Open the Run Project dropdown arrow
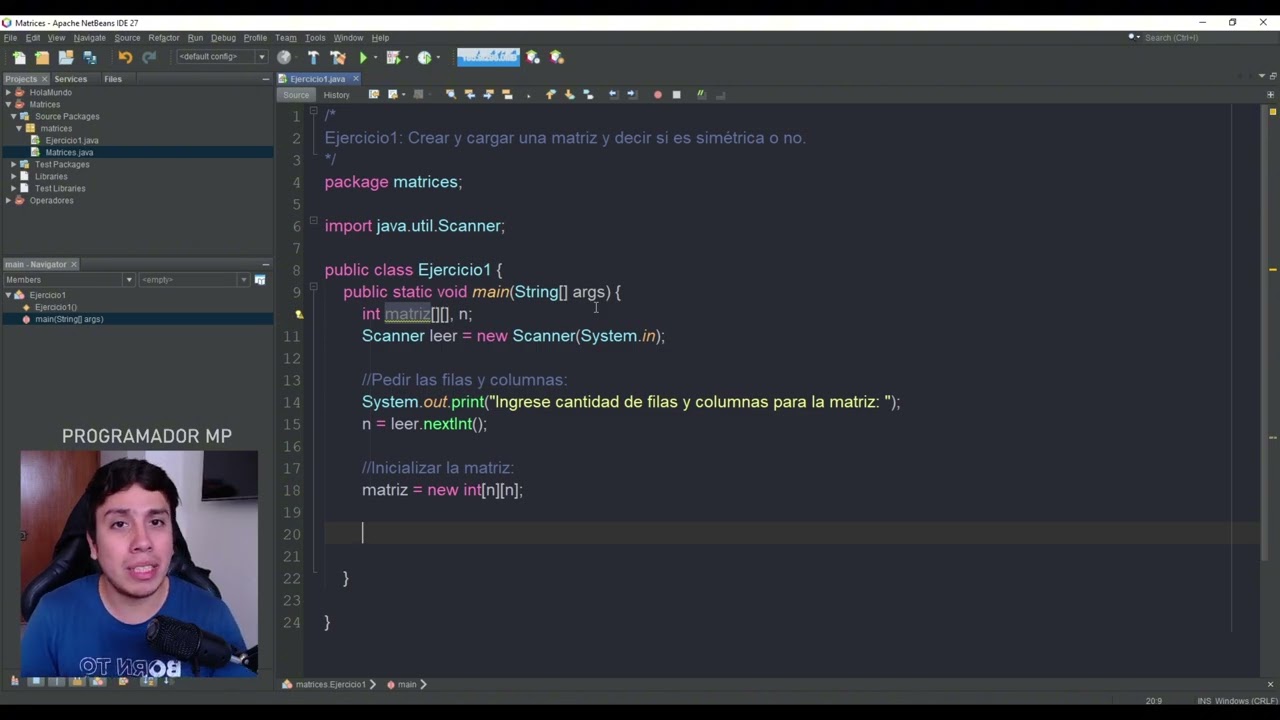Viewport: 1280px width, 720px height. (x=376, y=57)
